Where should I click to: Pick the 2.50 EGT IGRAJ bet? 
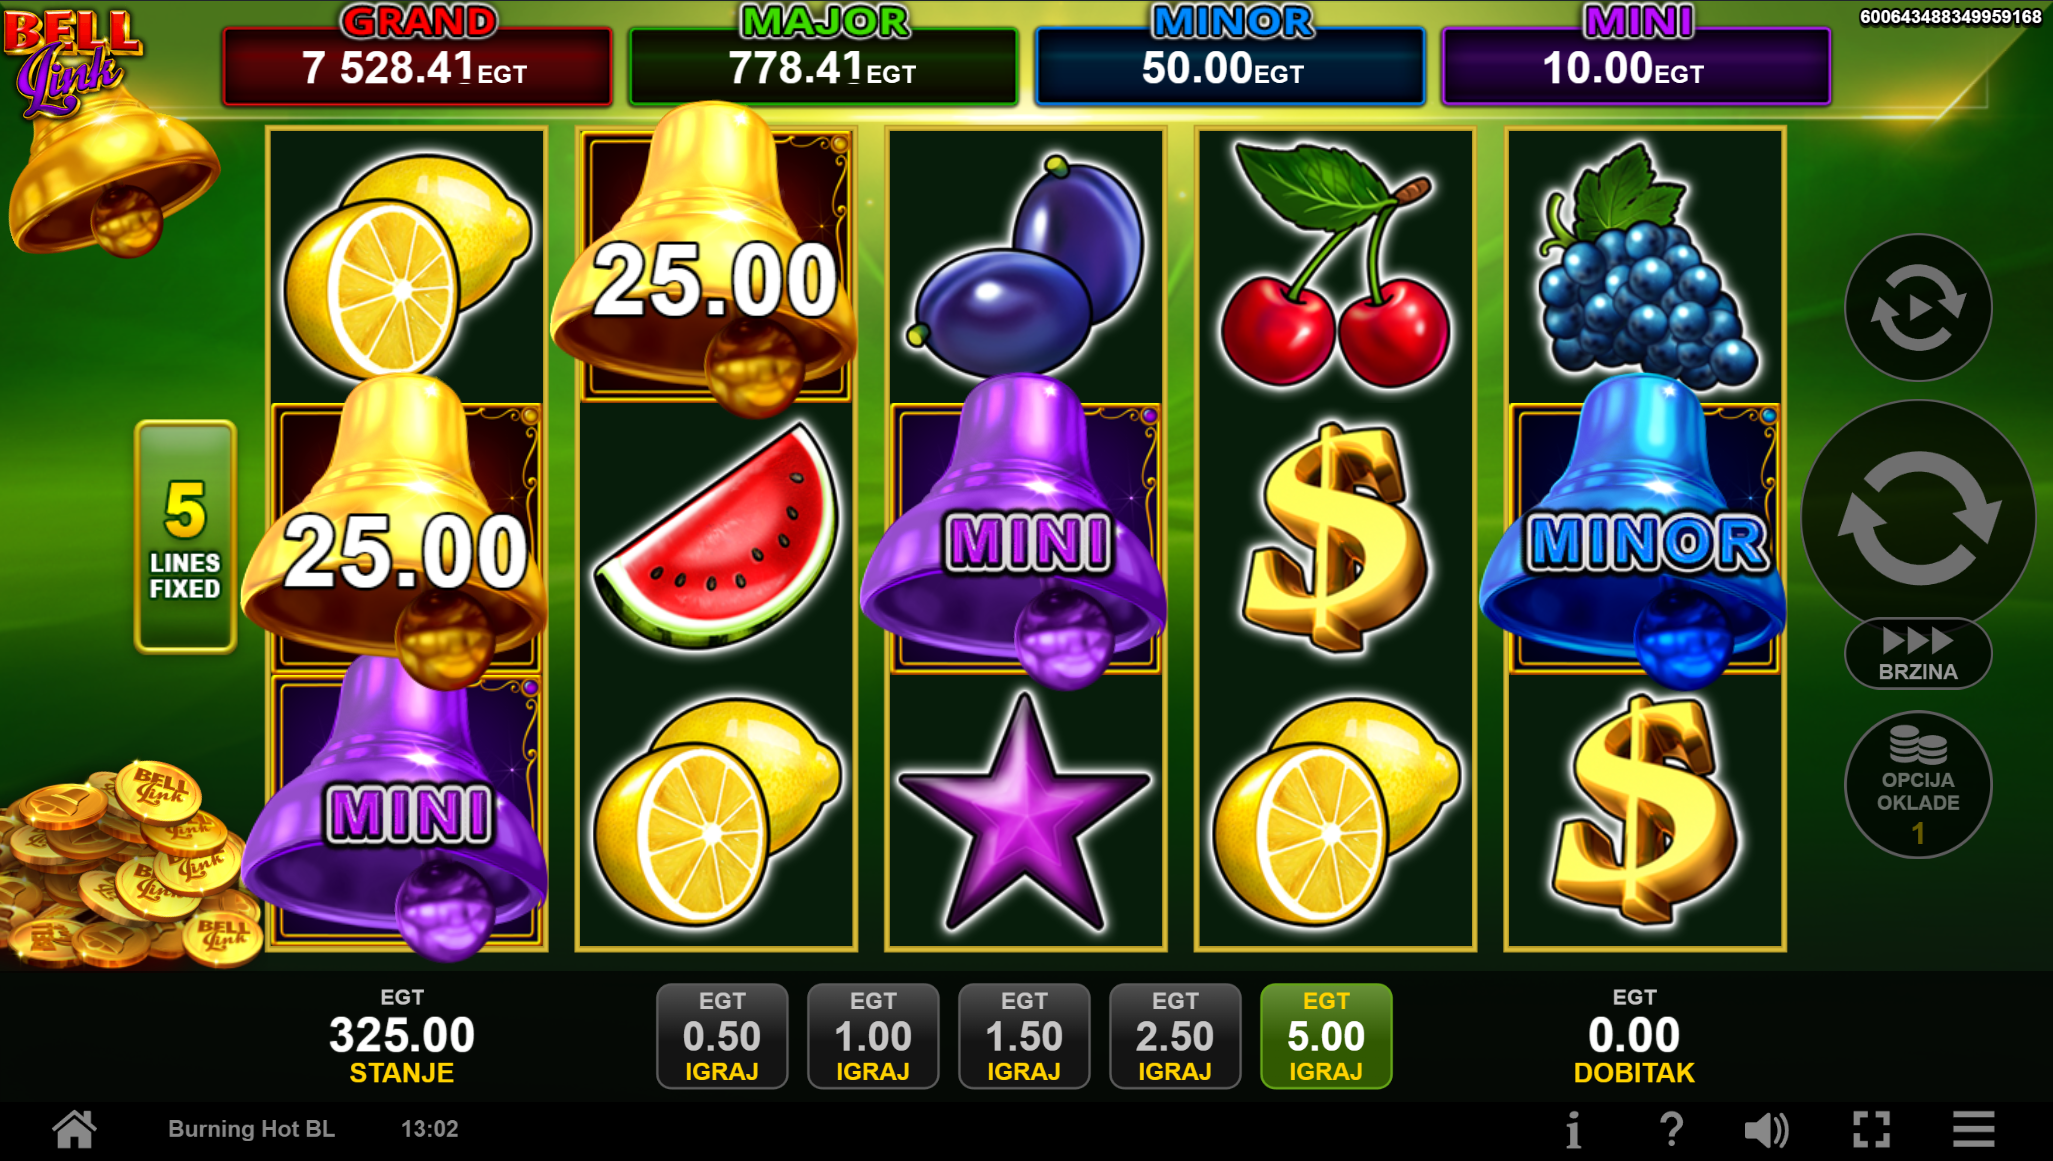coord(1175,1036)
